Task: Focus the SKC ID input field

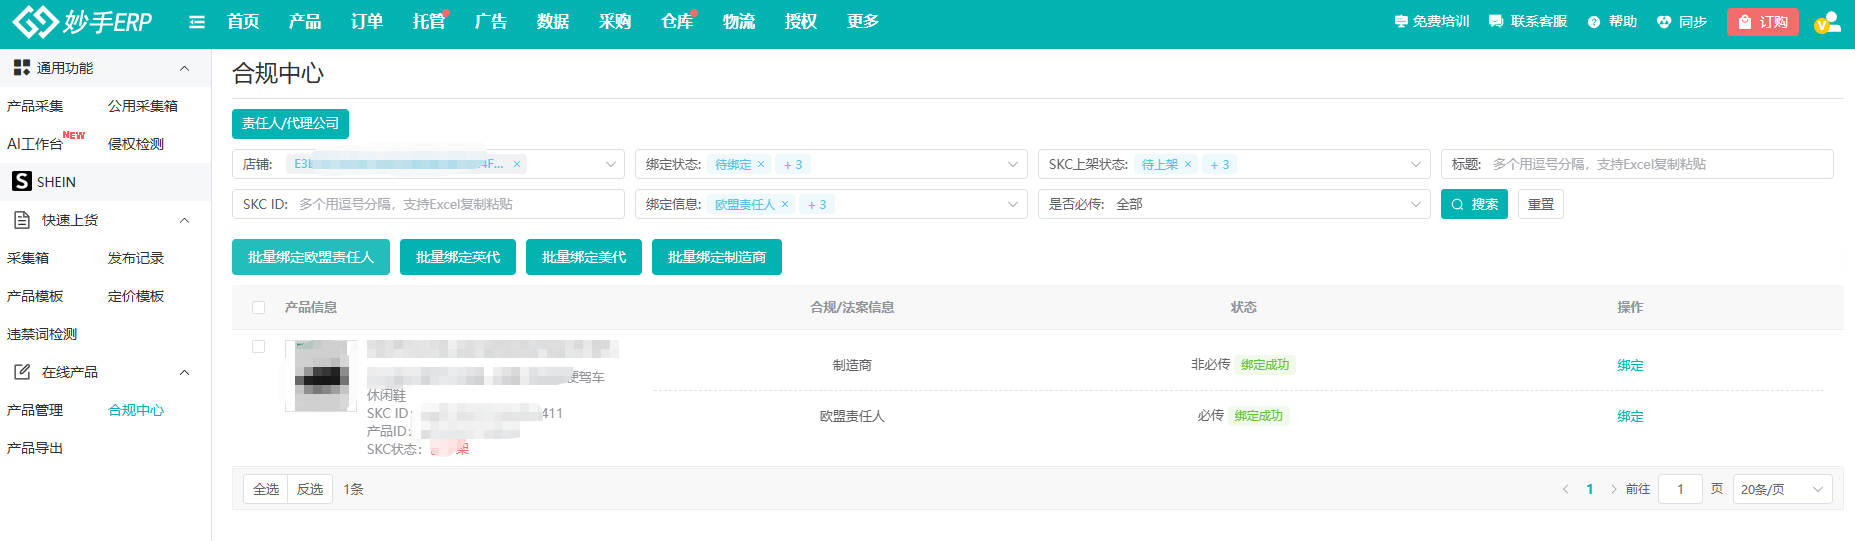Action: (455, 204)
